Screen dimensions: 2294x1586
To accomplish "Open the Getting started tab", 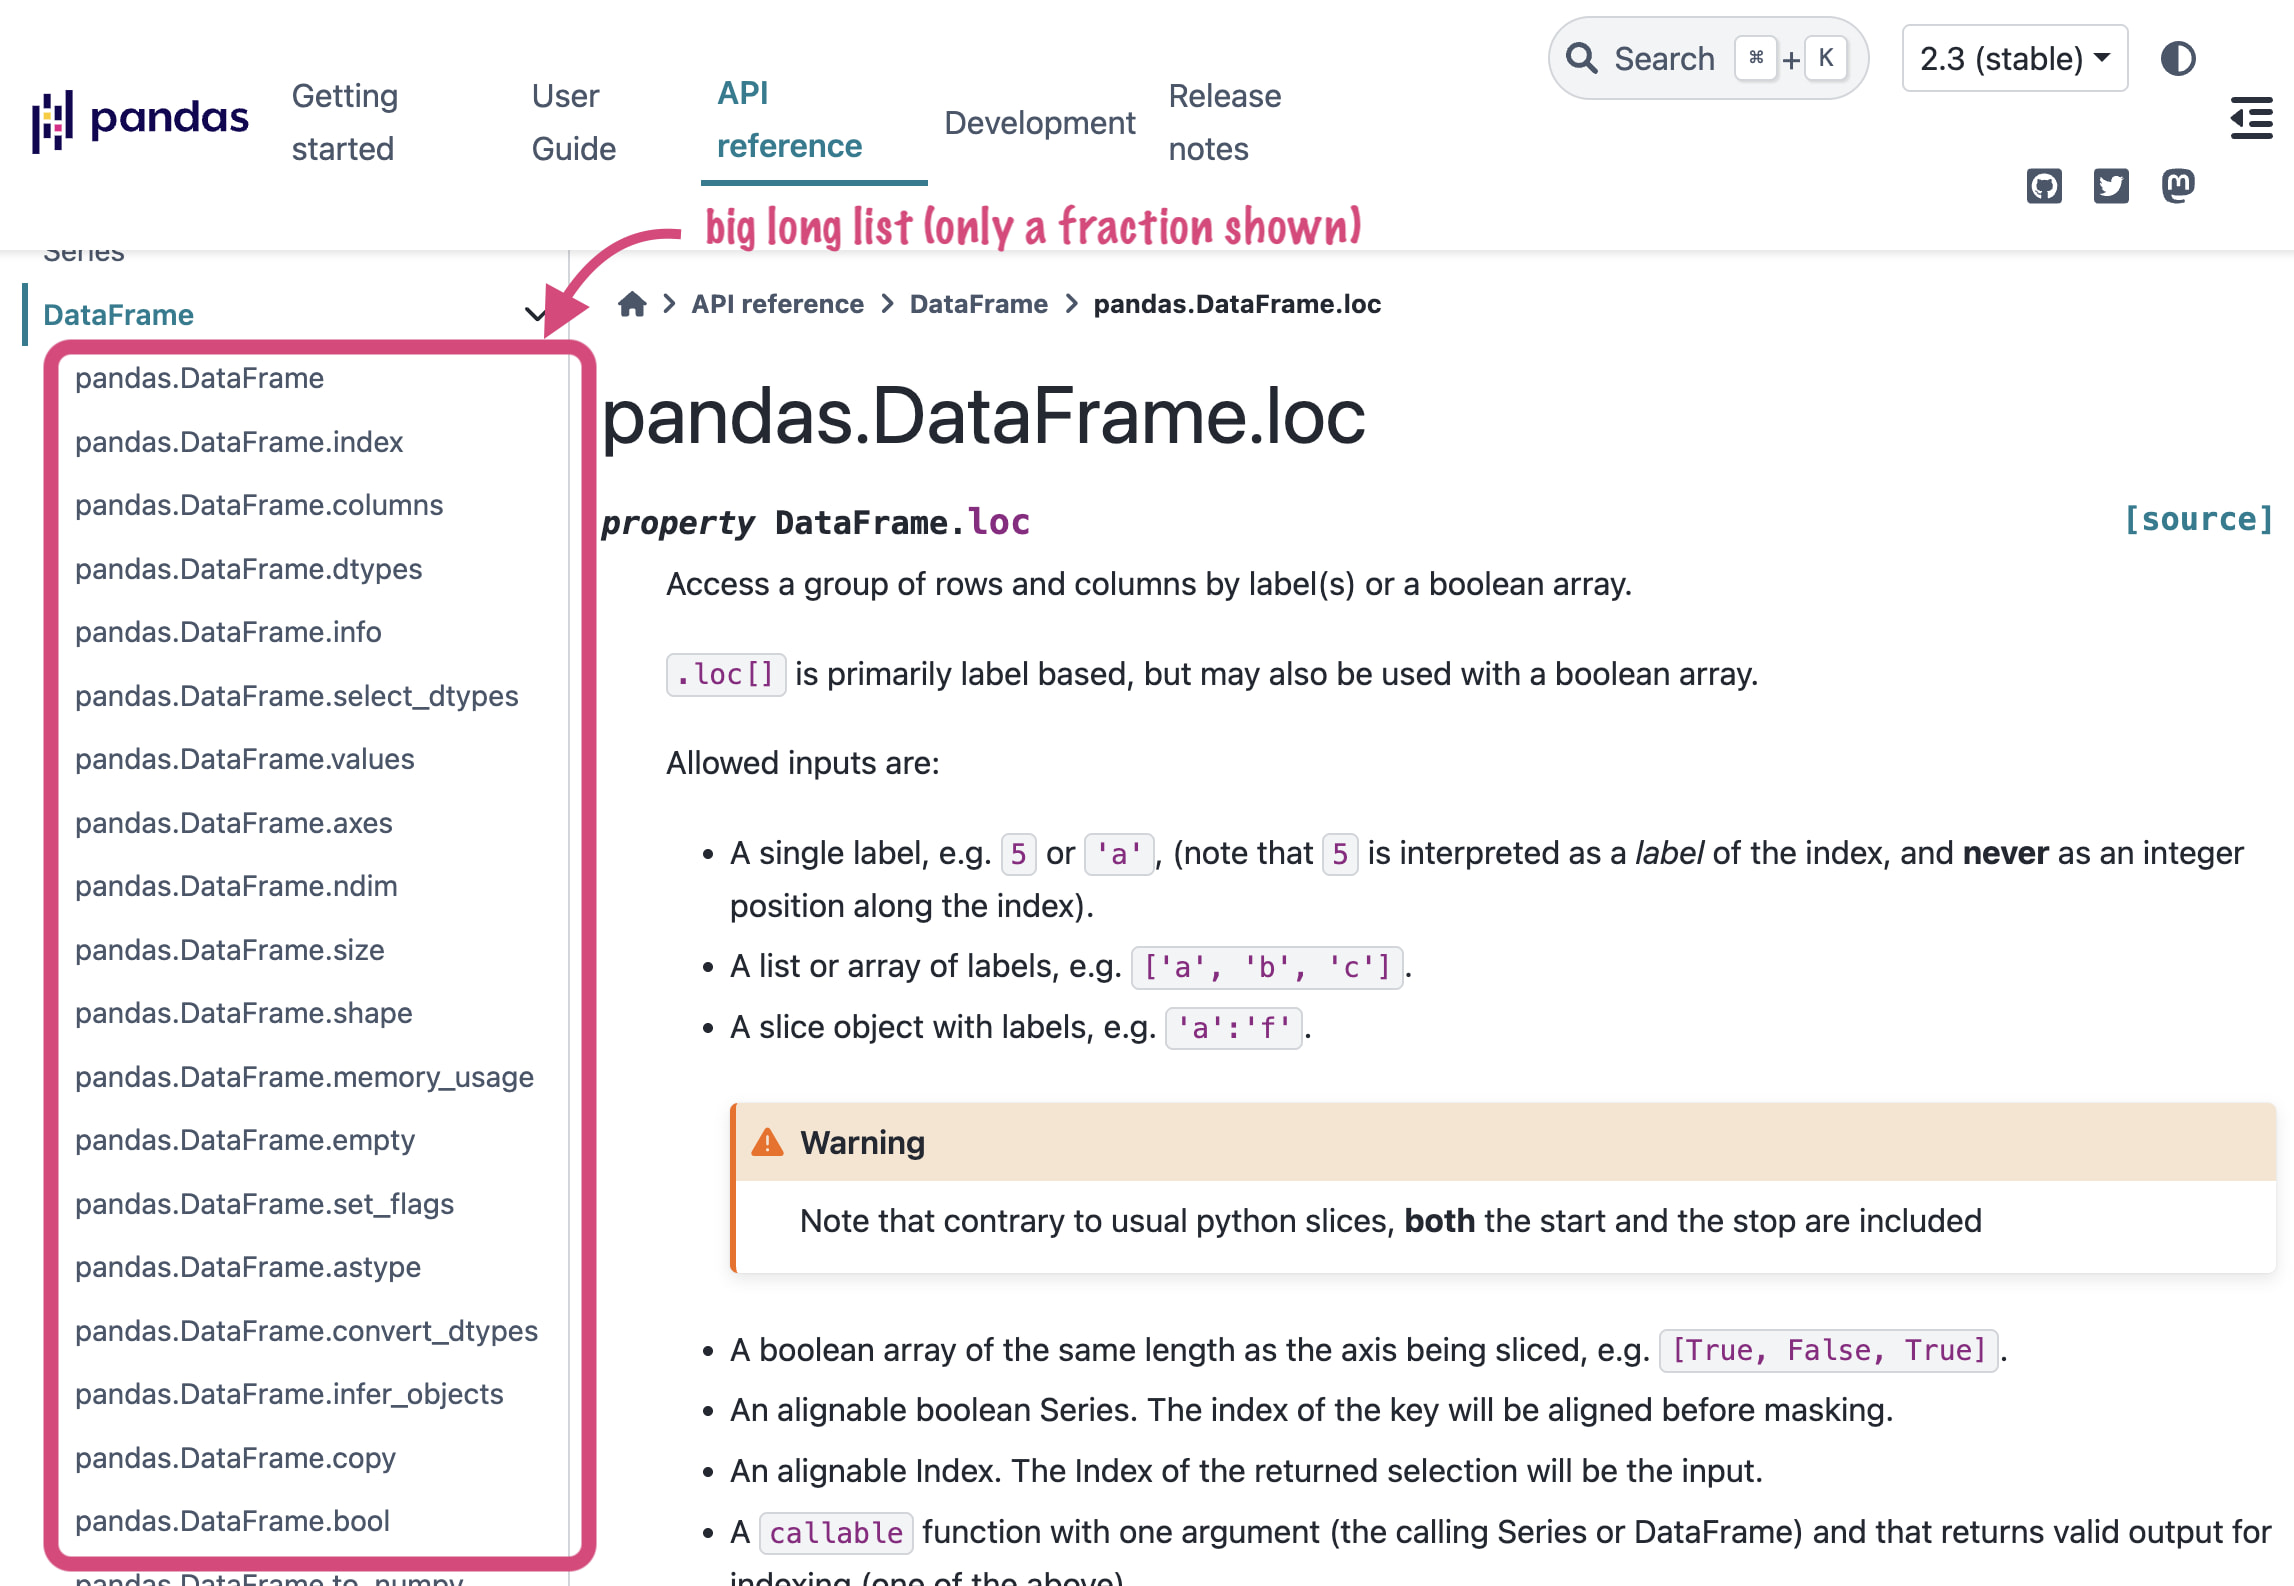I will 344,122.
